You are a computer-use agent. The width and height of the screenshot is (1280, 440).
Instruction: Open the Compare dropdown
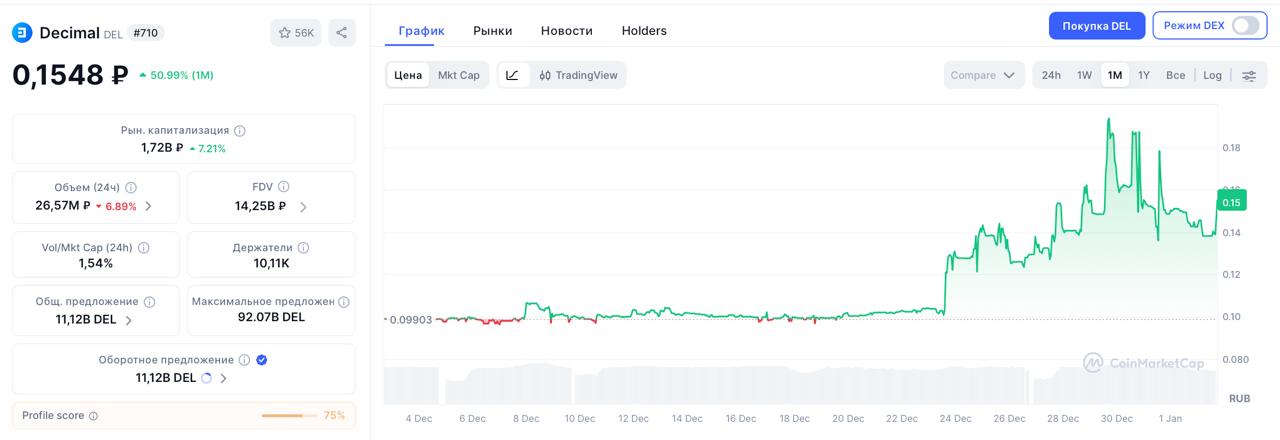[984, 75]
